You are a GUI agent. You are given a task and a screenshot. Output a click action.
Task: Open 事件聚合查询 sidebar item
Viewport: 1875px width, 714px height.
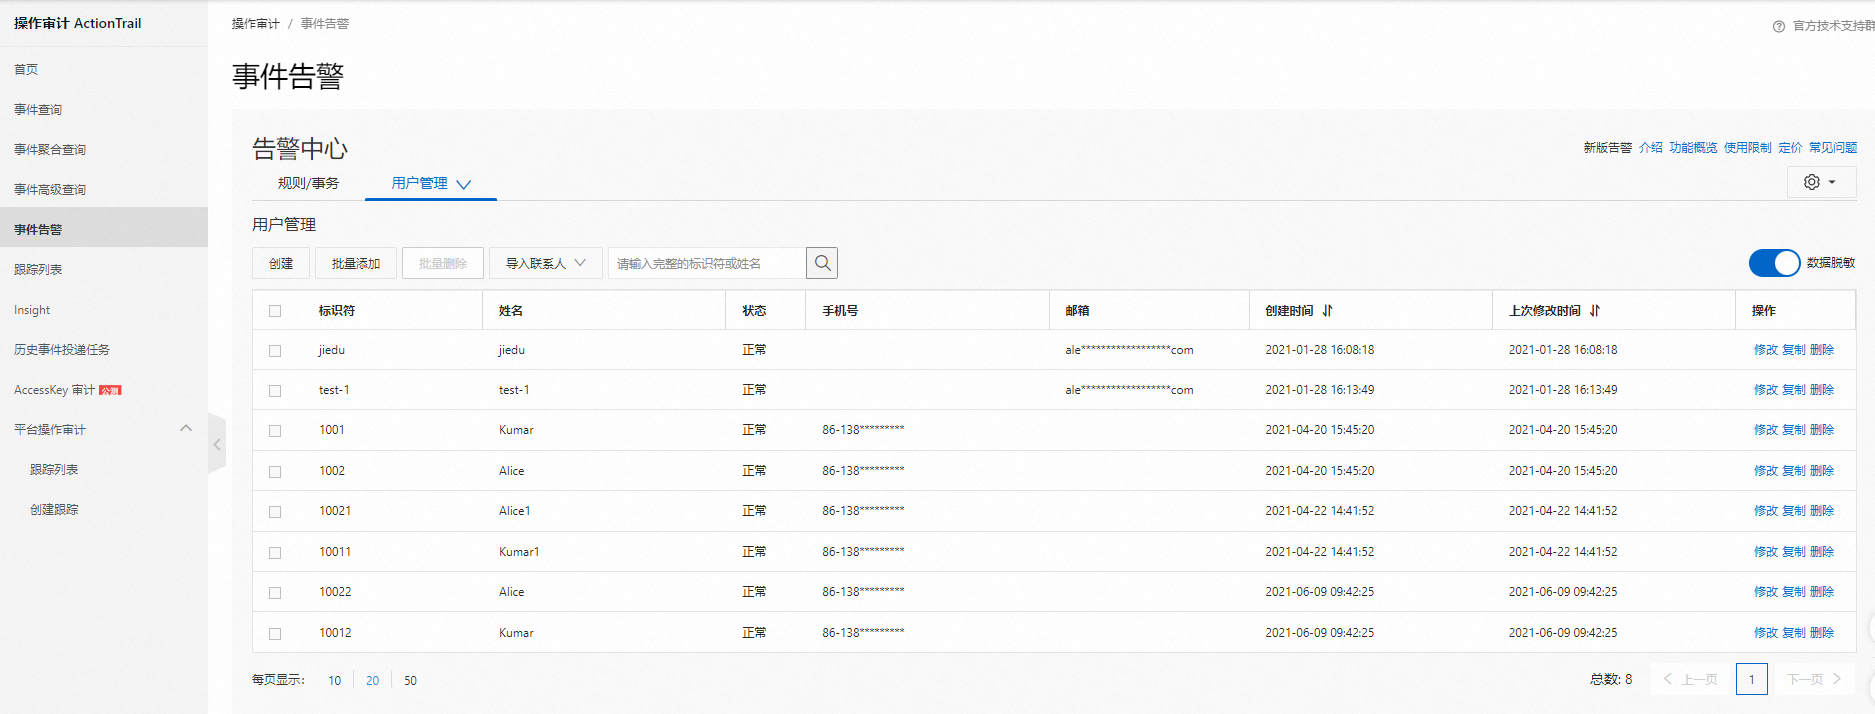tap(50, 149)
